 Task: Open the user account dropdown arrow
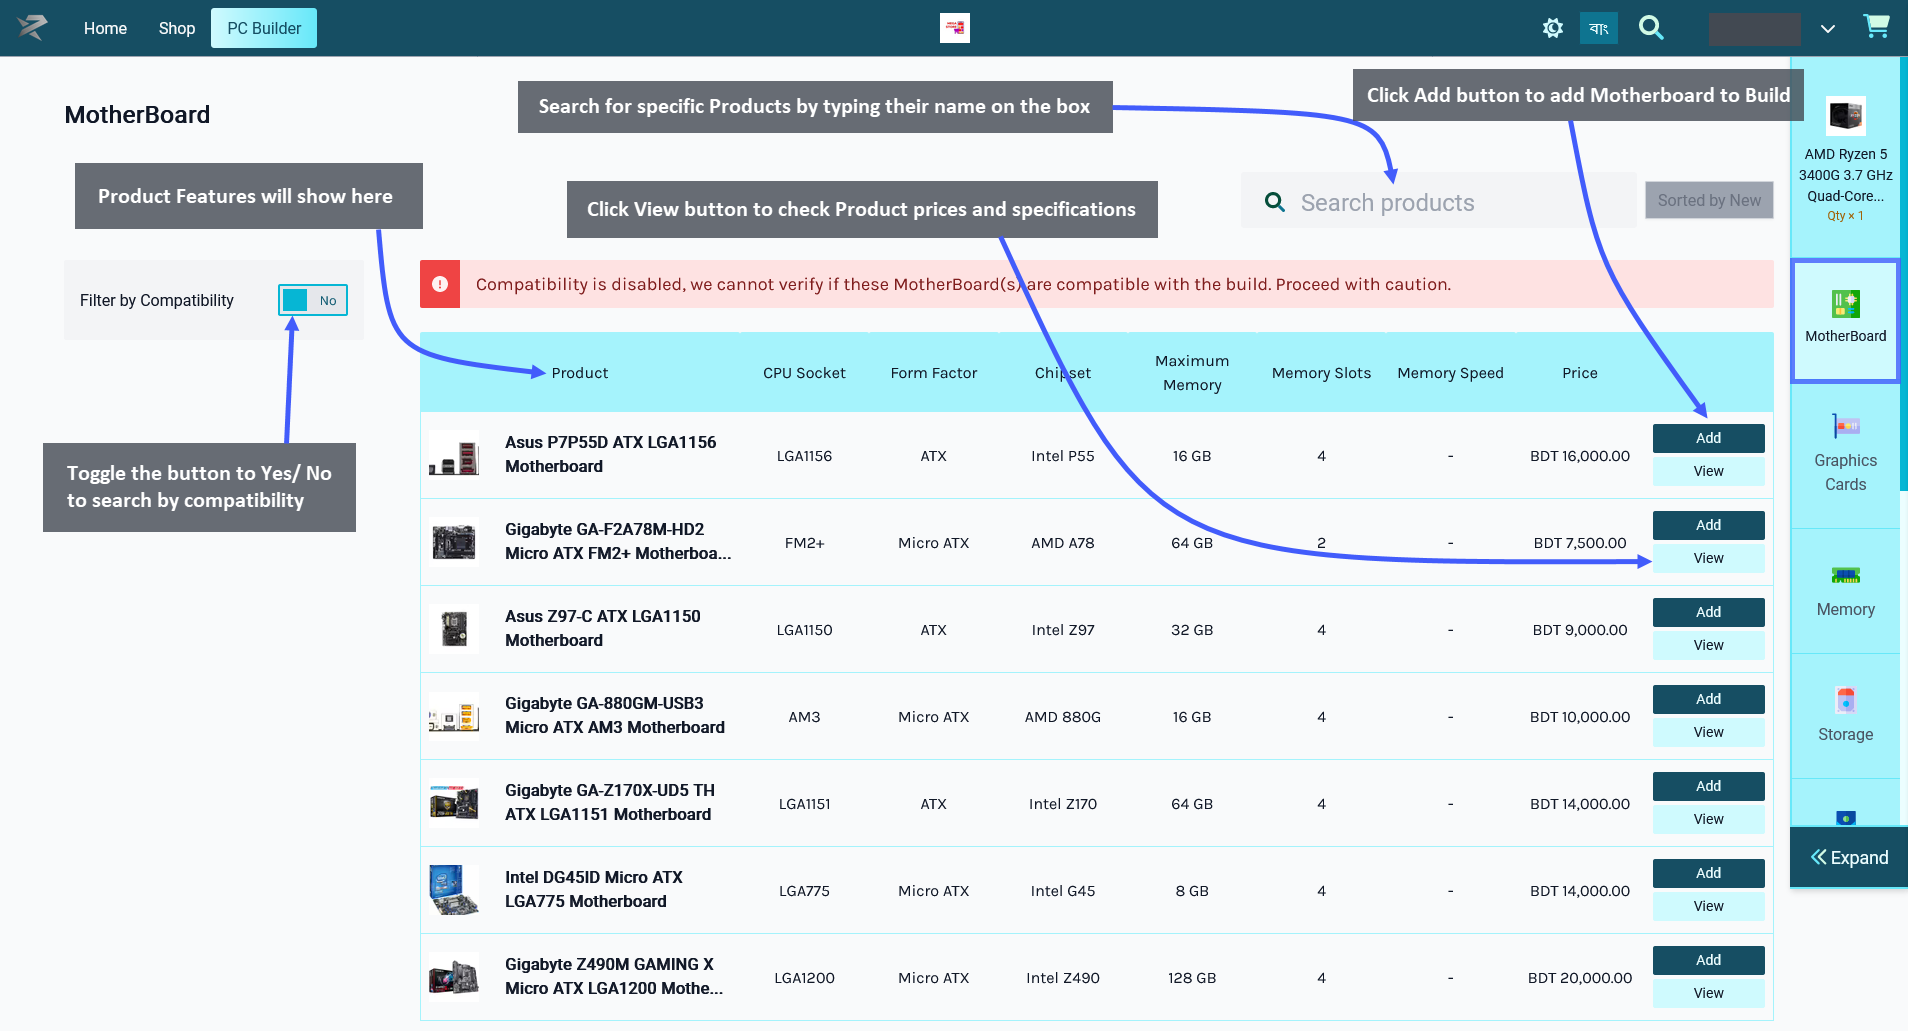tap(1827, 29)
